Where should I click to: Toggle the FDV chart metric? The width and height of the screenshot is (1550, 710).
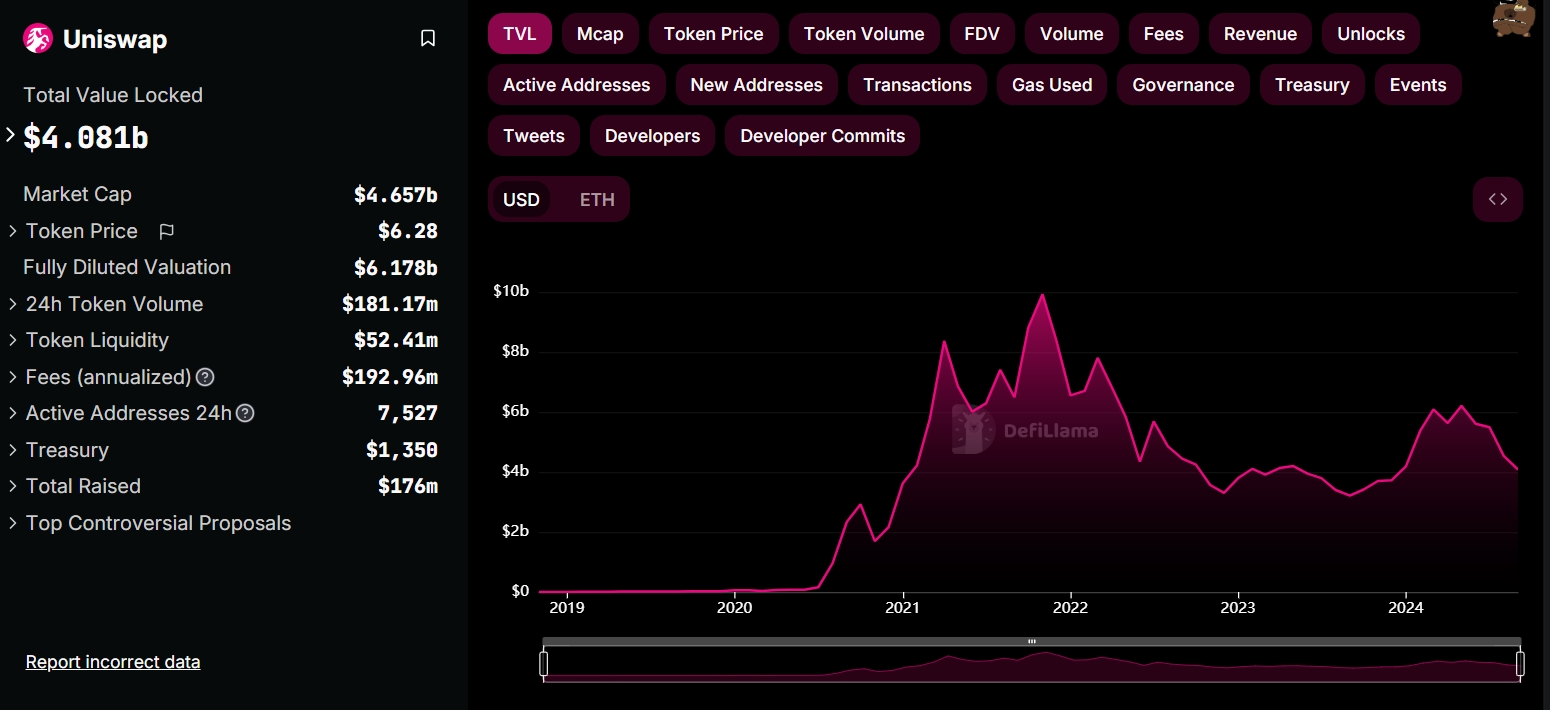point(982,34)
